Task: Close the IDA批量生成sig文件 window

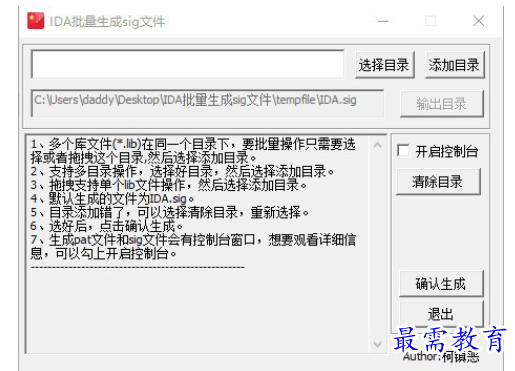Action: pos(479,21)
